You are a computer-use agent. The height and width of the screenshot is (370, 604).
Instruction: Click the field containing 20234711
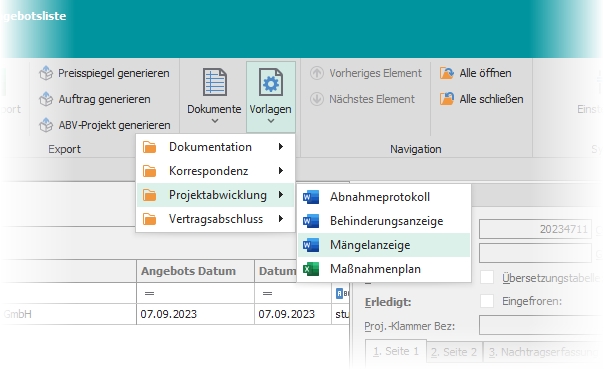click(x=535, y=229)
